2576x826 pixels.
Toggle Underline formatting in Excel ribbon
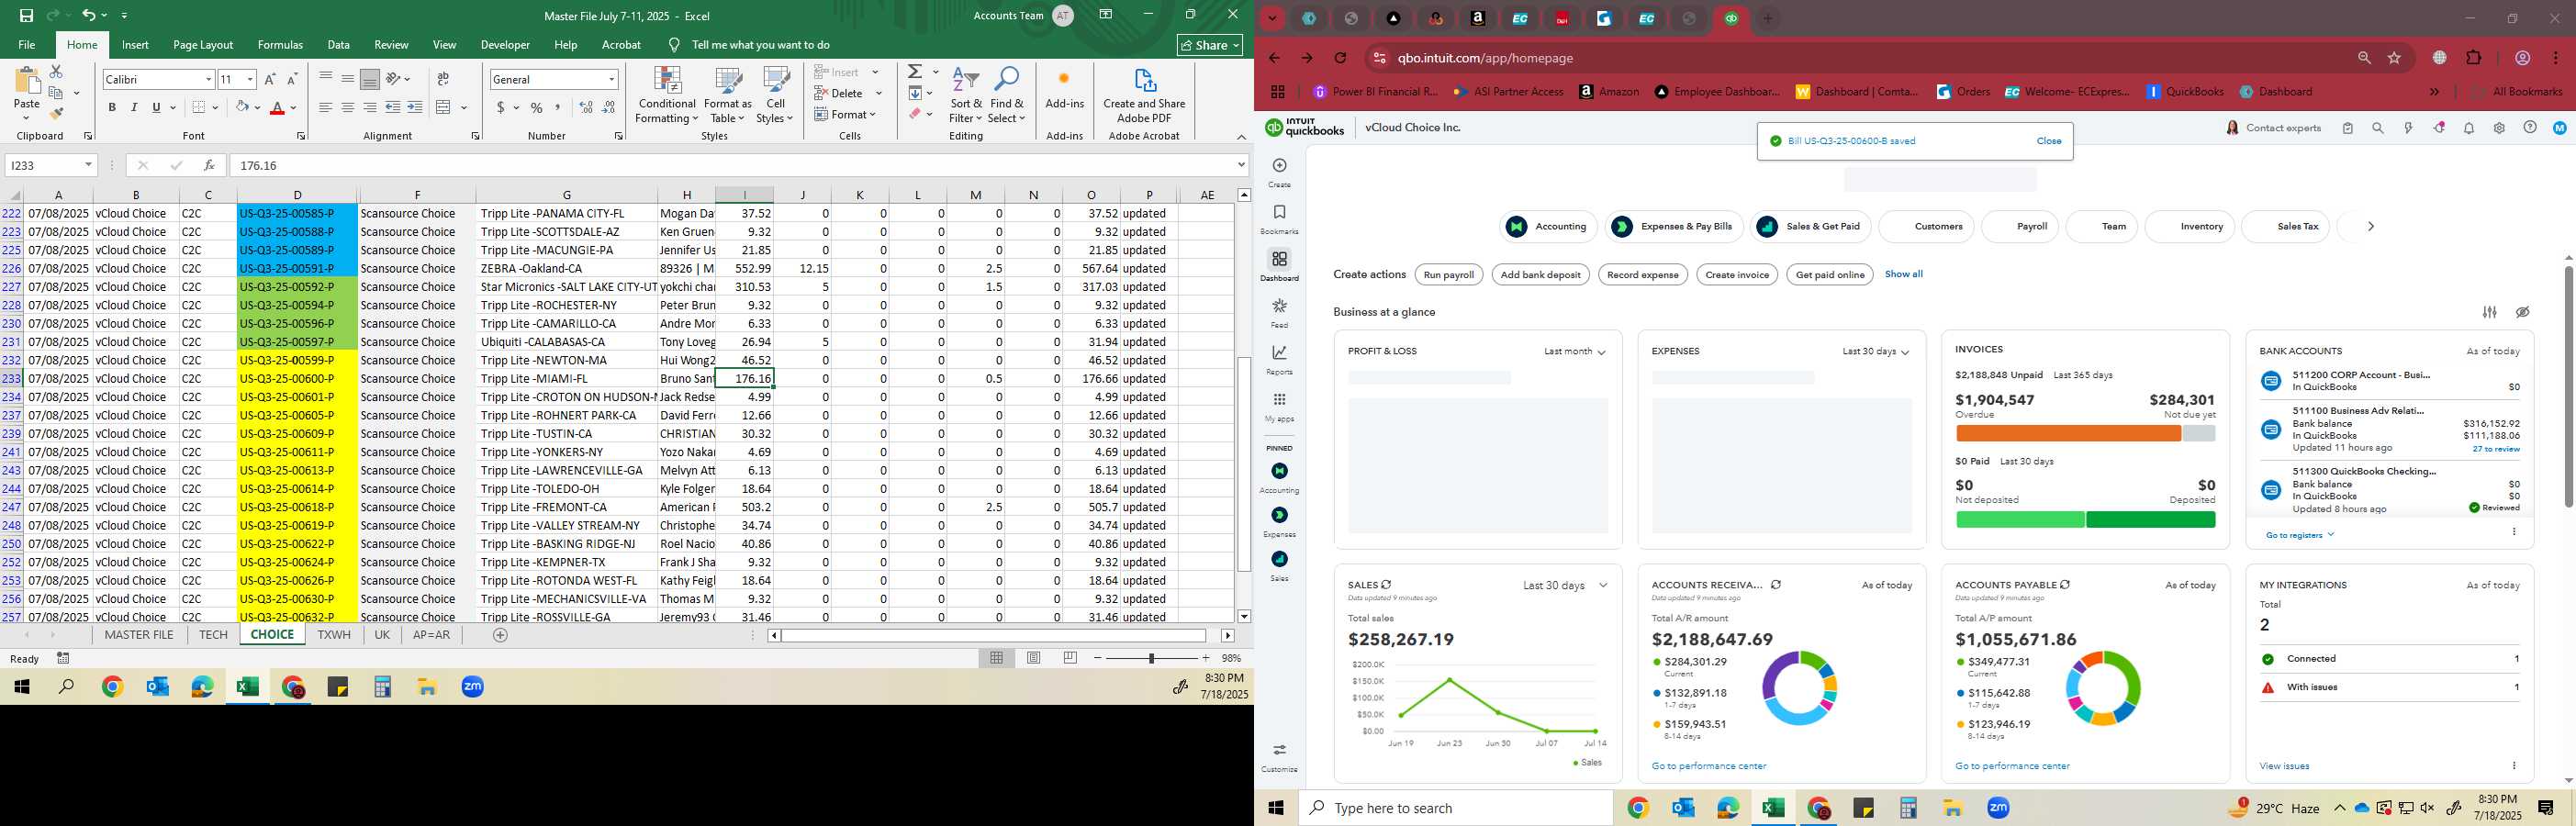pos(156,107)
